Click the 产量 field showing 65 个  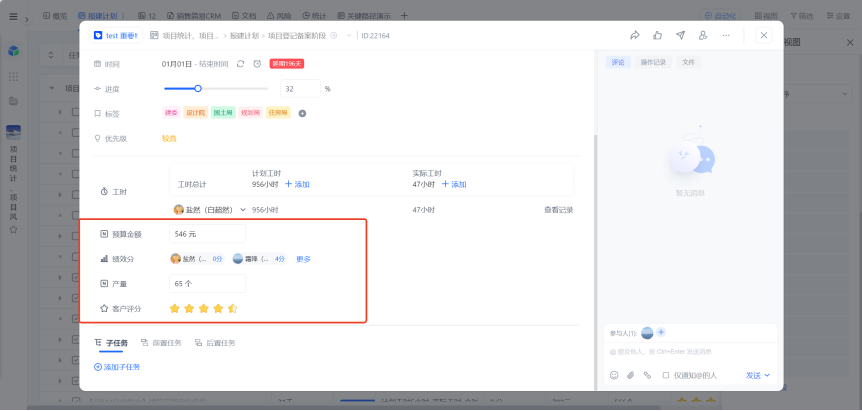(207, 284)
